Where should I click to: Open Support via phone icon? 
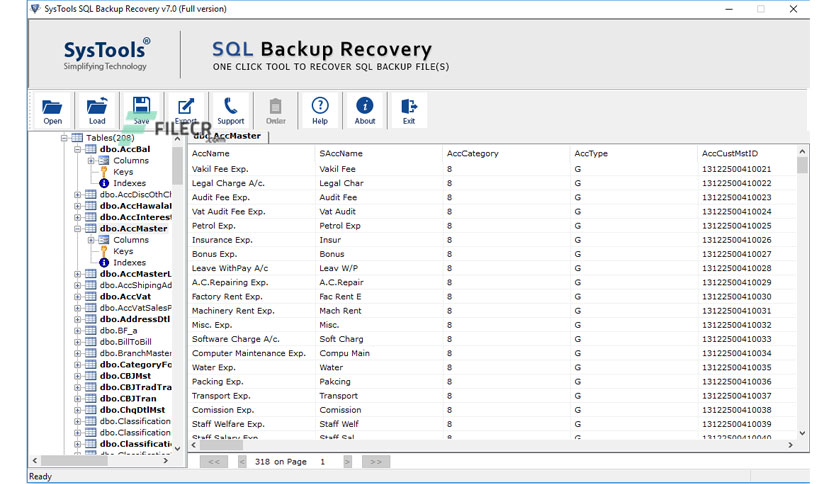[x=230, y=106]
